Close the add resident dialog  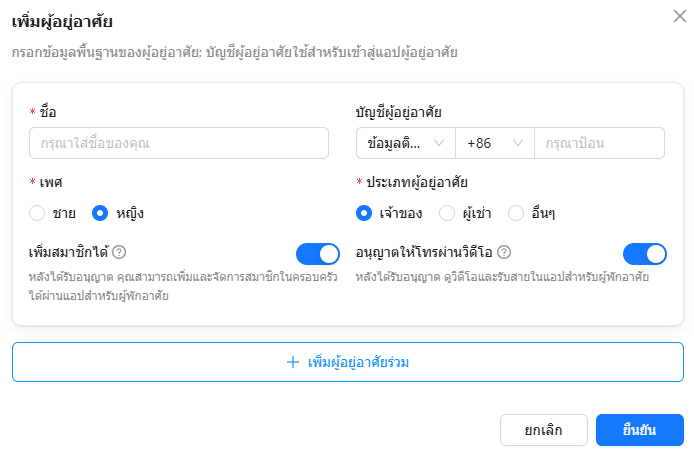pos(679,16)
